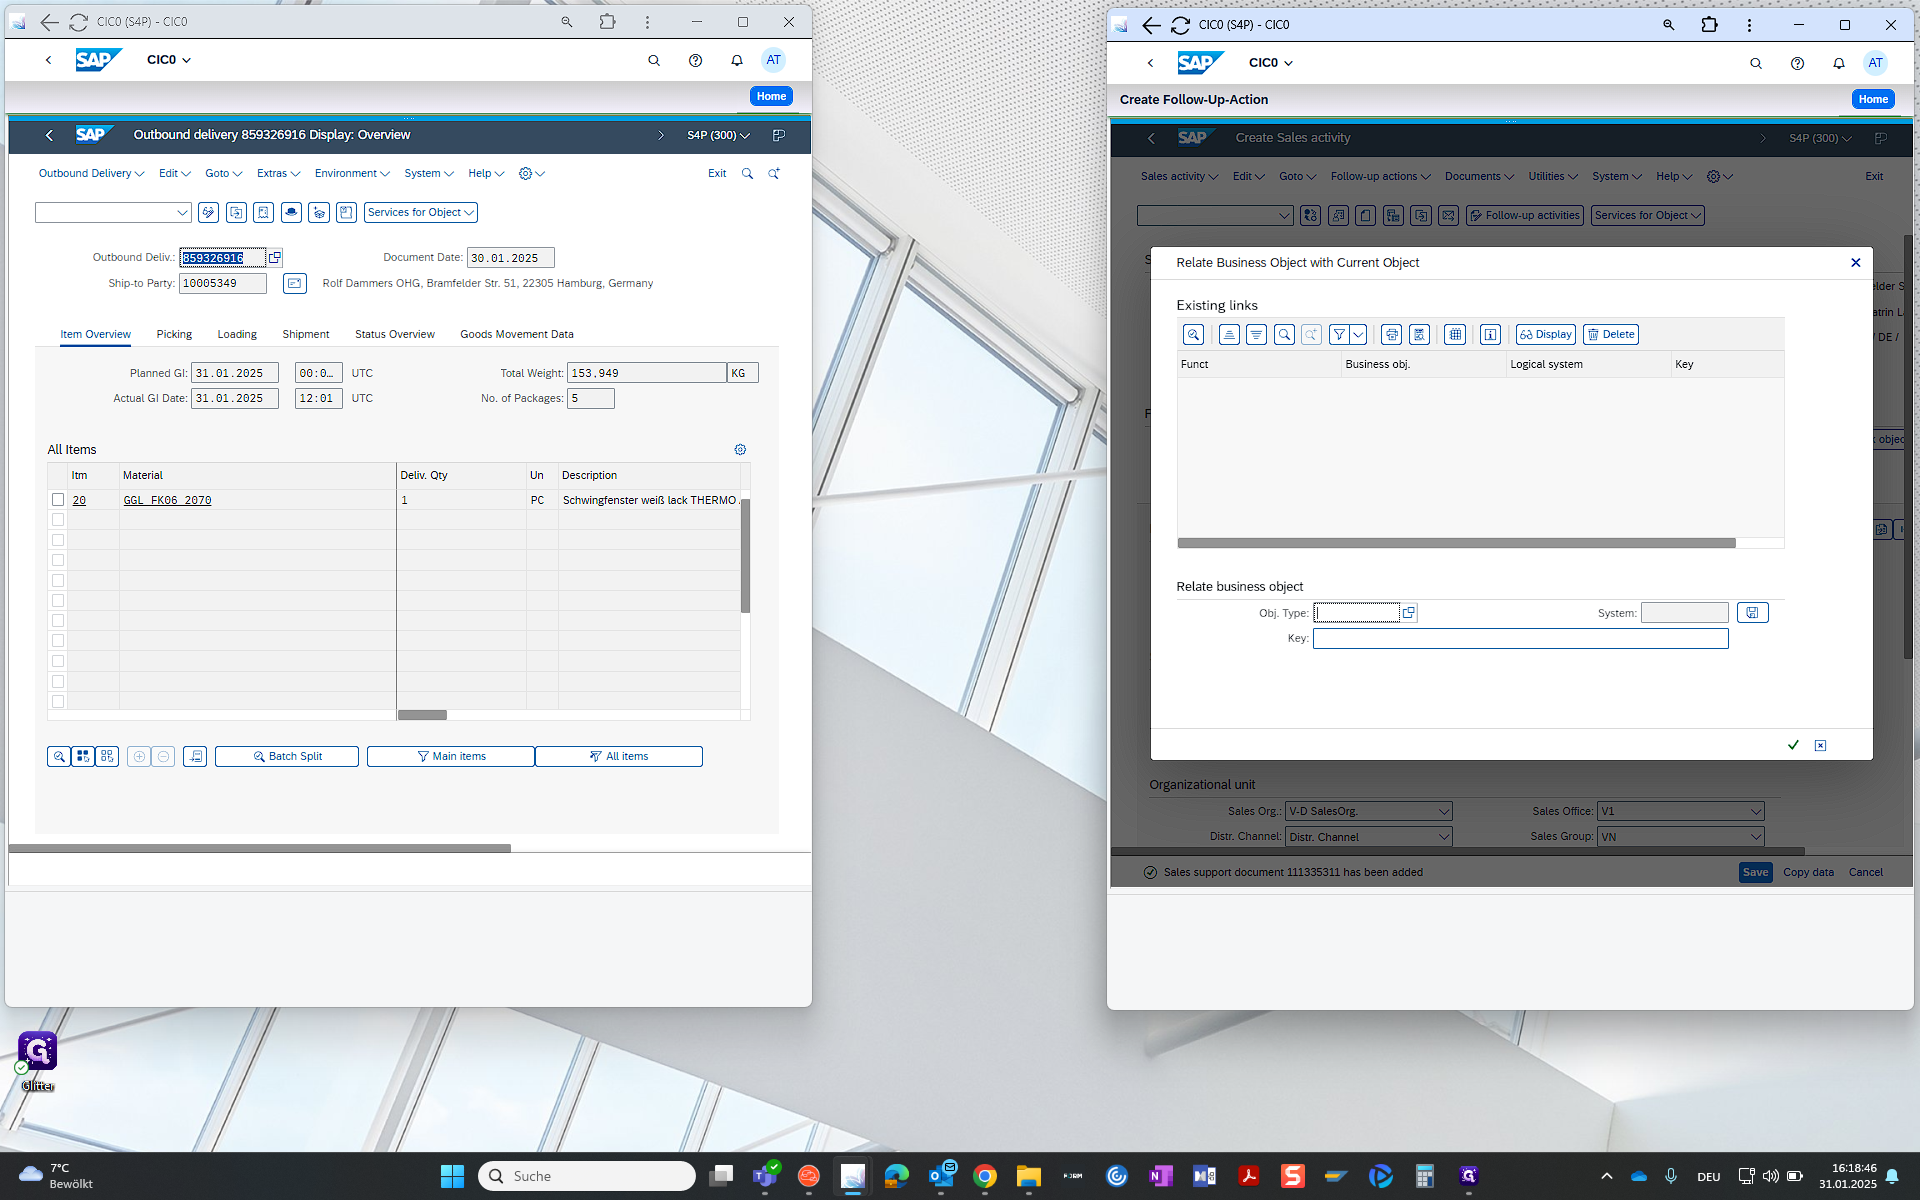This screenshot has width=1920, height=1200.
Task: Click sort ascending icon in Existing links
Action: click(x=1229, y=335)
